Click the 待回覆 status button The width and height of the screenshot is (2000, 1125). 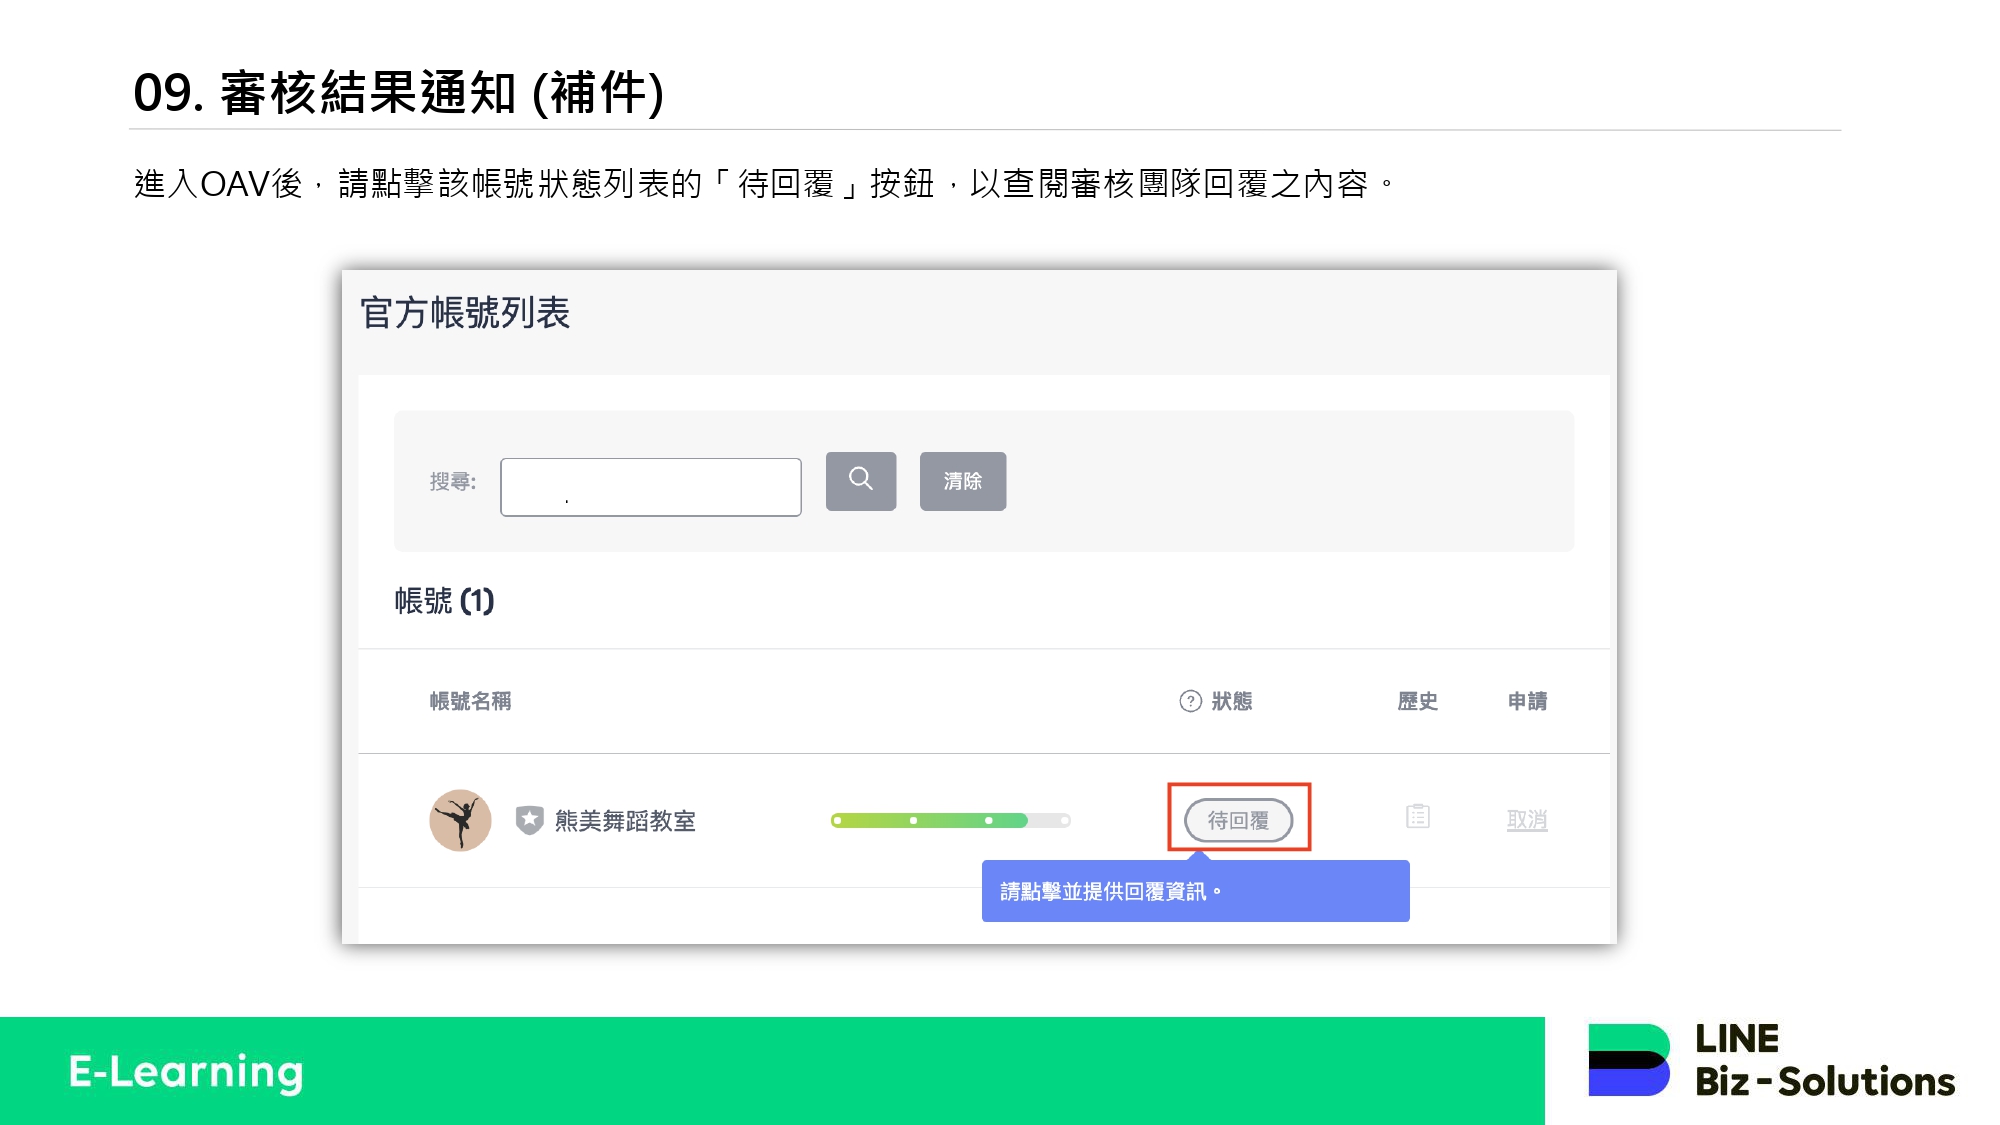[x=1238, y=820]
